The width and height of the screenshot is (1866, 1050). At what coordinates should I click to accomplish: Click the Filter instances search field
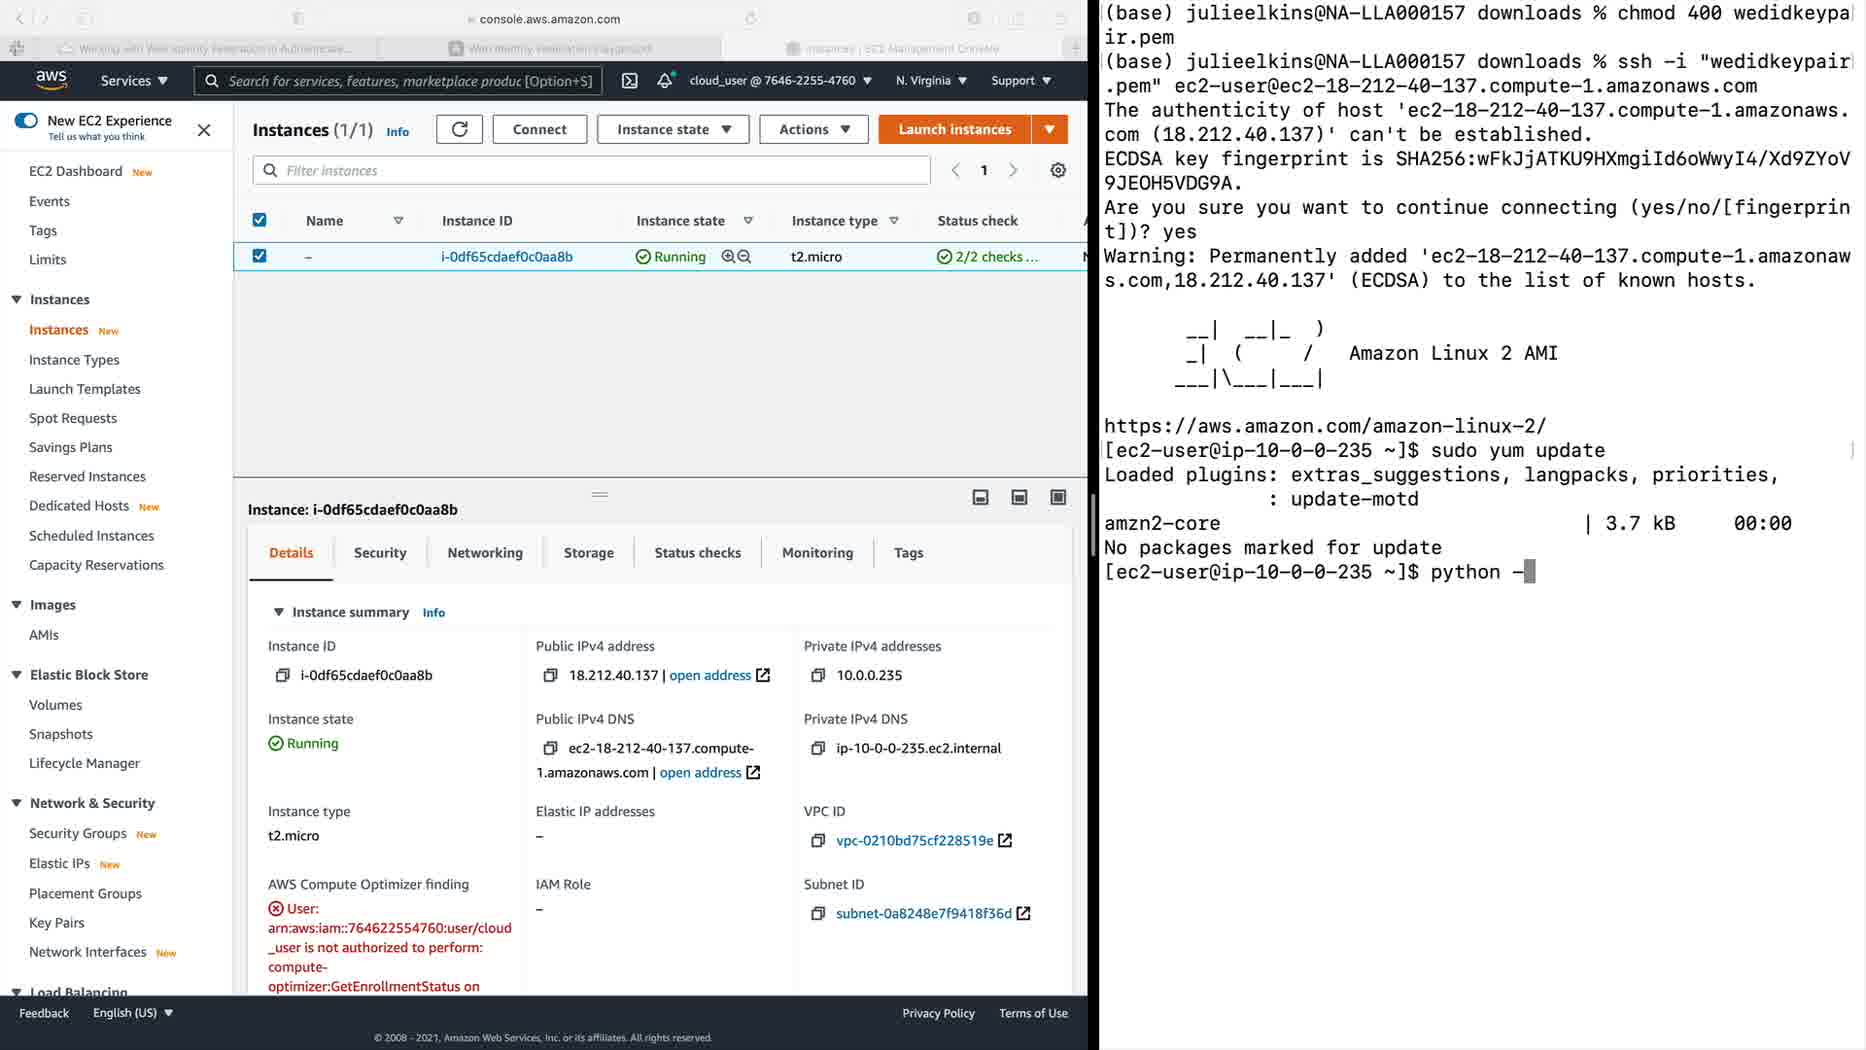point(592,170)
